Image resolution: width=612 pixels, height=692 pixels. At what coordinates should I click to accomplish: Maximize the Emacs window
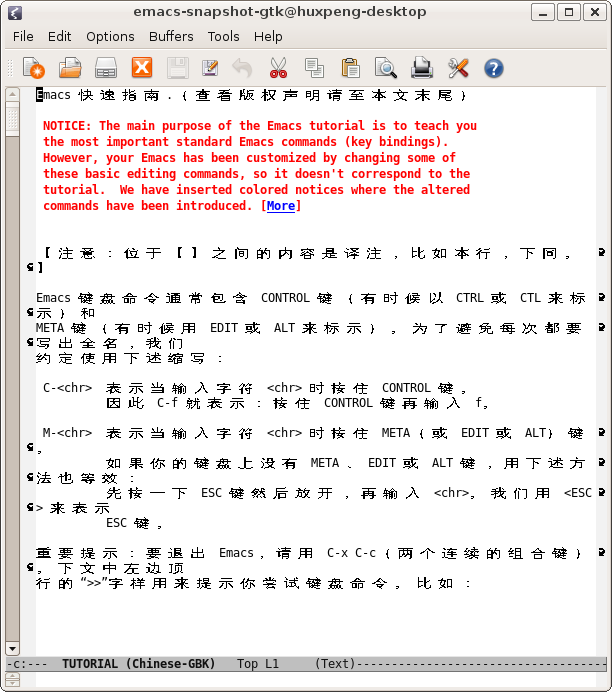(569, 12)
